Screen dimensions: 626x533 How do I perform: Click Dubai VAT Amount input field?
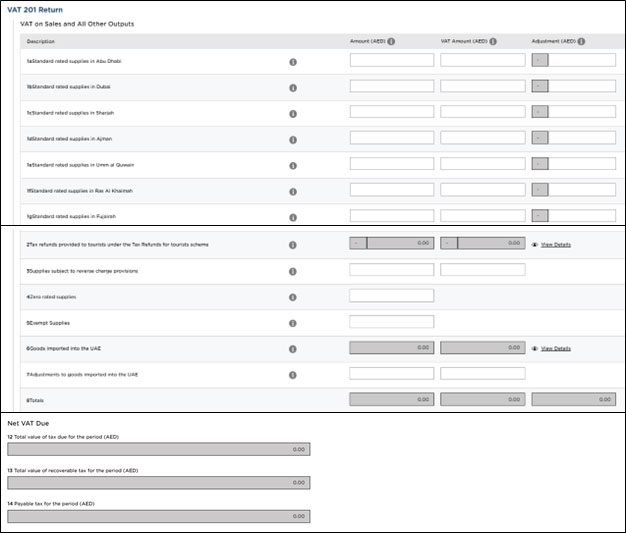coord(483,86)
